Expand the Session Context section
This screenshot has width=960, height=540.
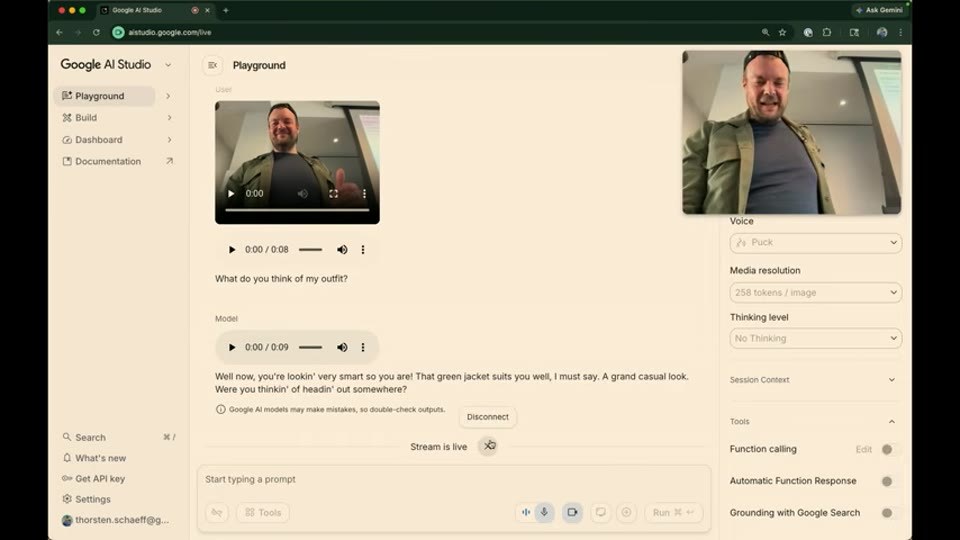[x=814, y=380]
